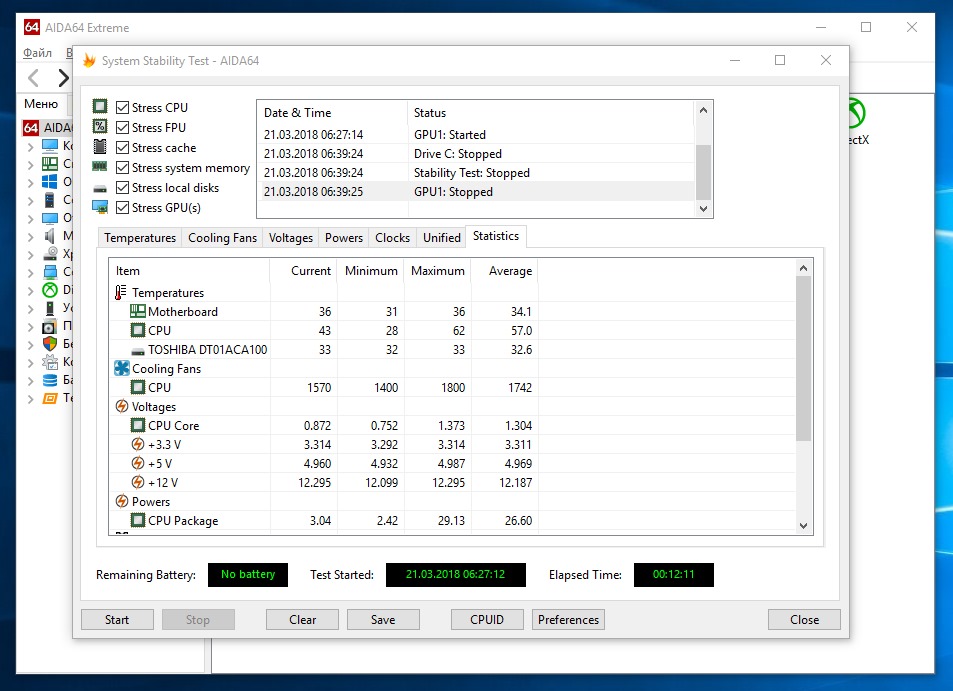Click the Voltages lightning icon
The width and height of the screenshot is (953, 691).
coord(122,406)
